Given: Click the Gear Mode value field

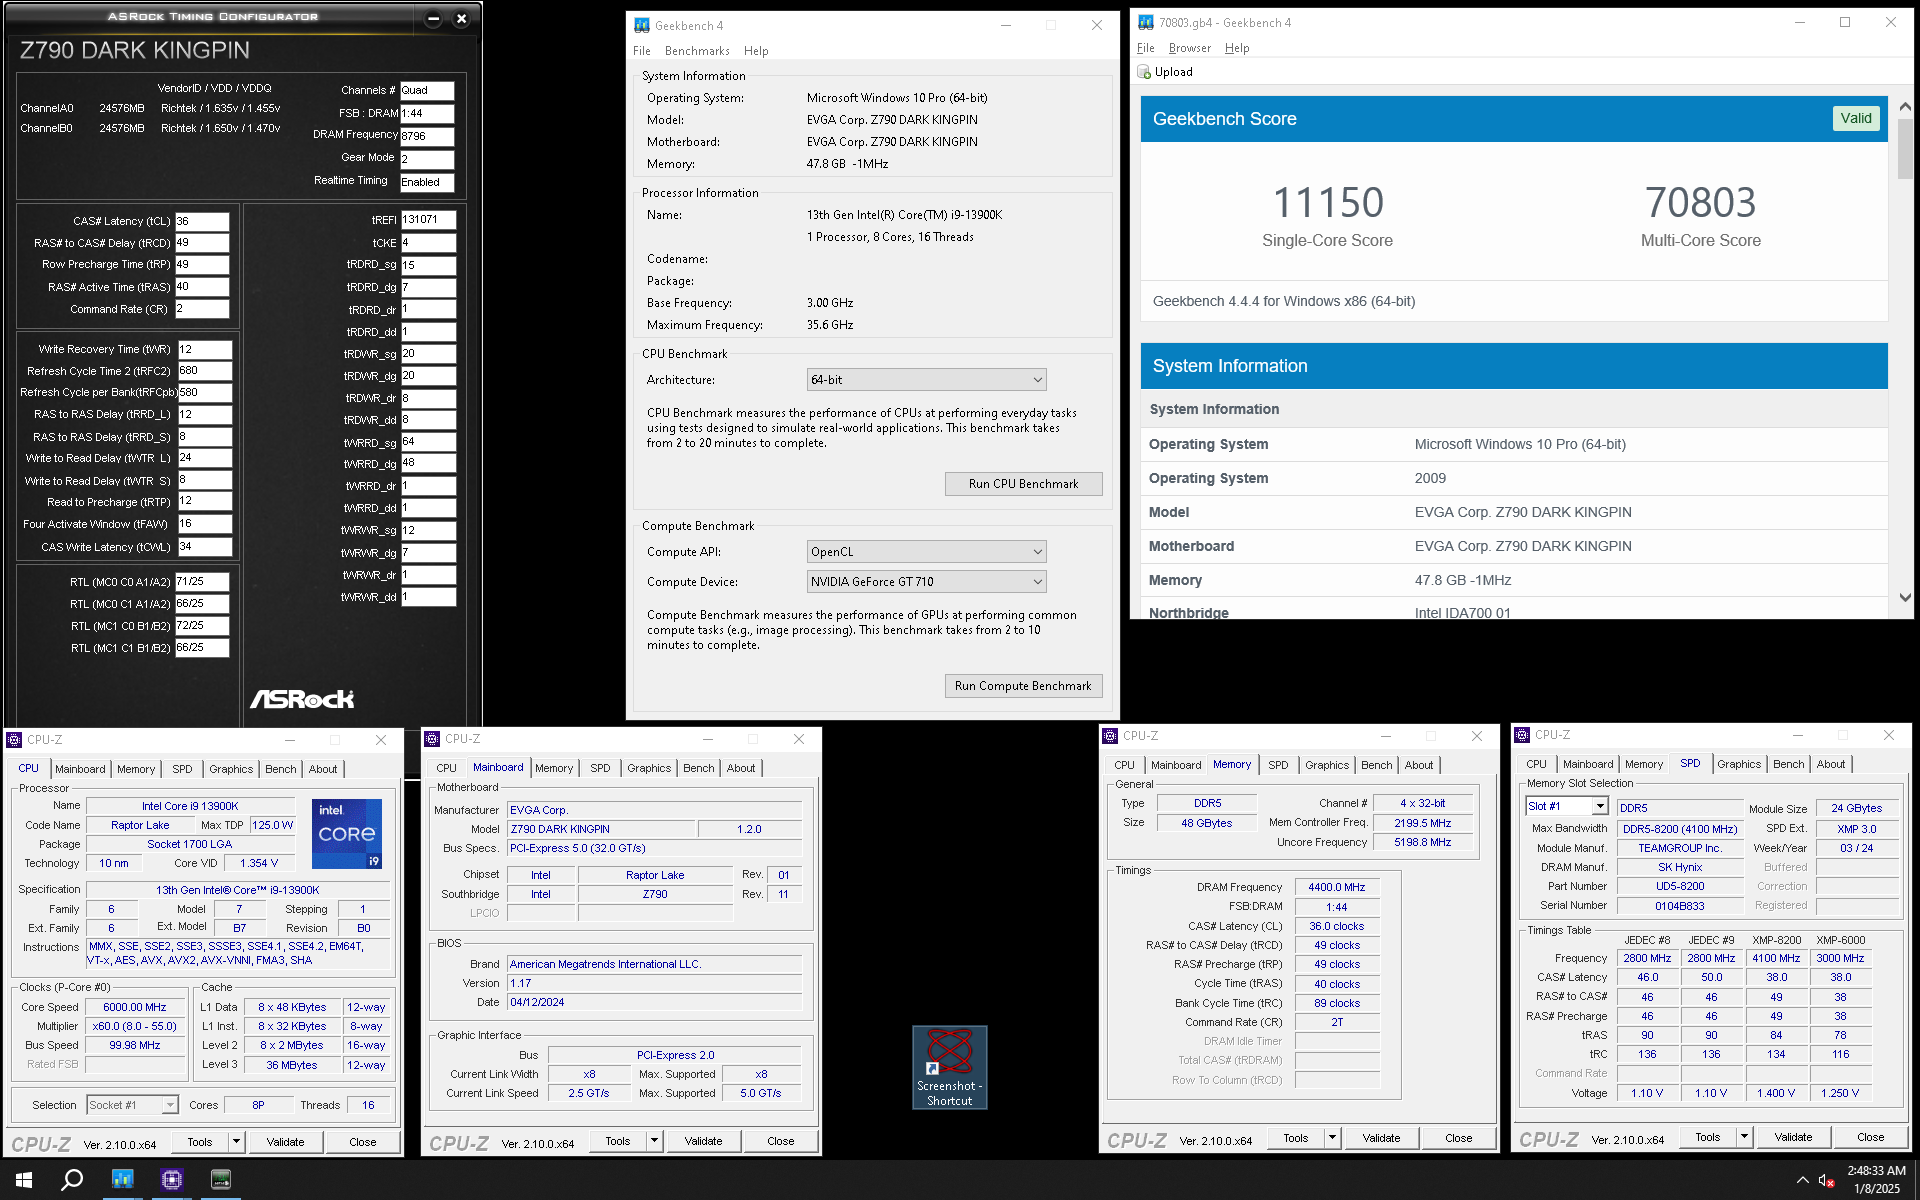Looking at the screenshot, I should point(427,159).
